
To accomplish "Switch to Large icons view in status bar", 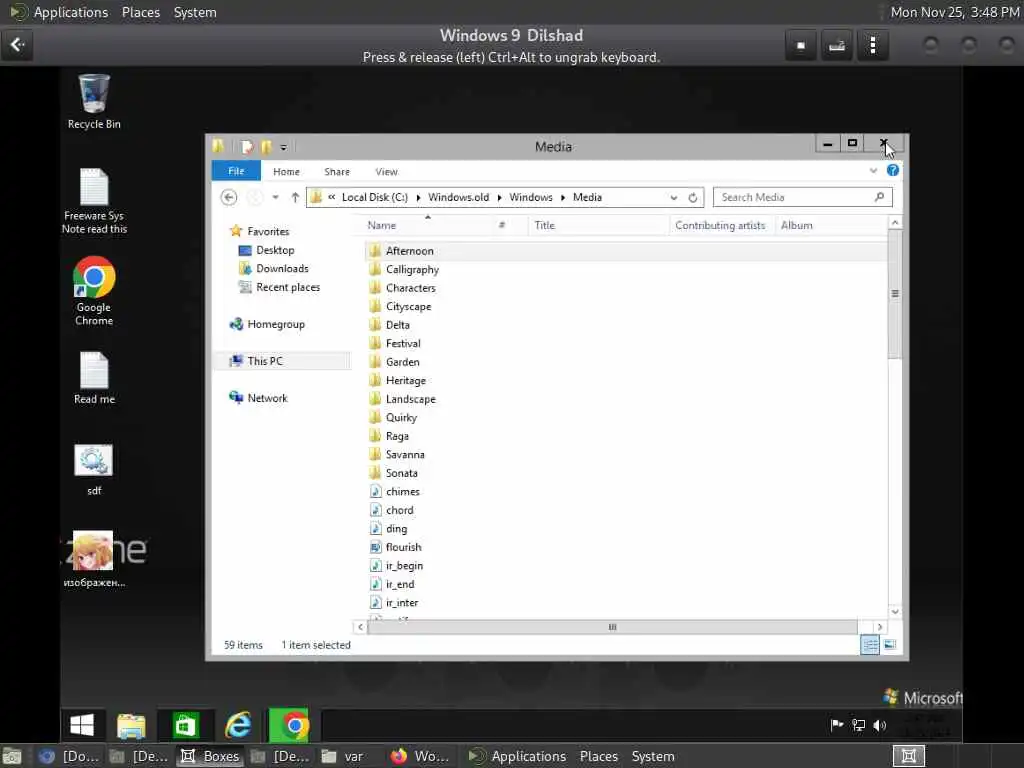I will pos(889,645).
